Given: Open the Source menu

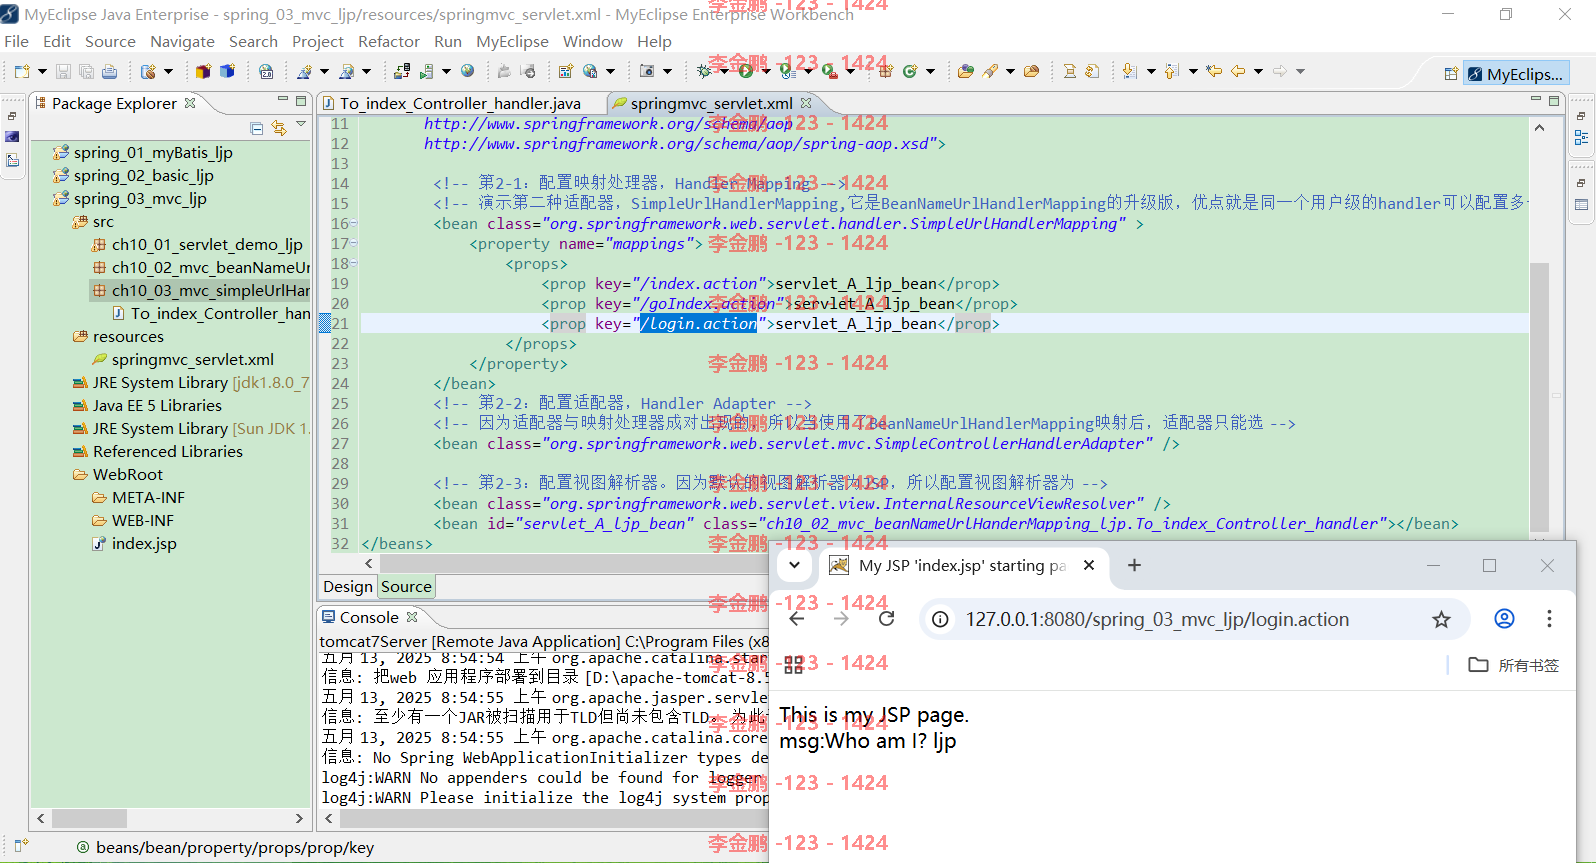Looking at the screenshot, I should pos(110,41).
